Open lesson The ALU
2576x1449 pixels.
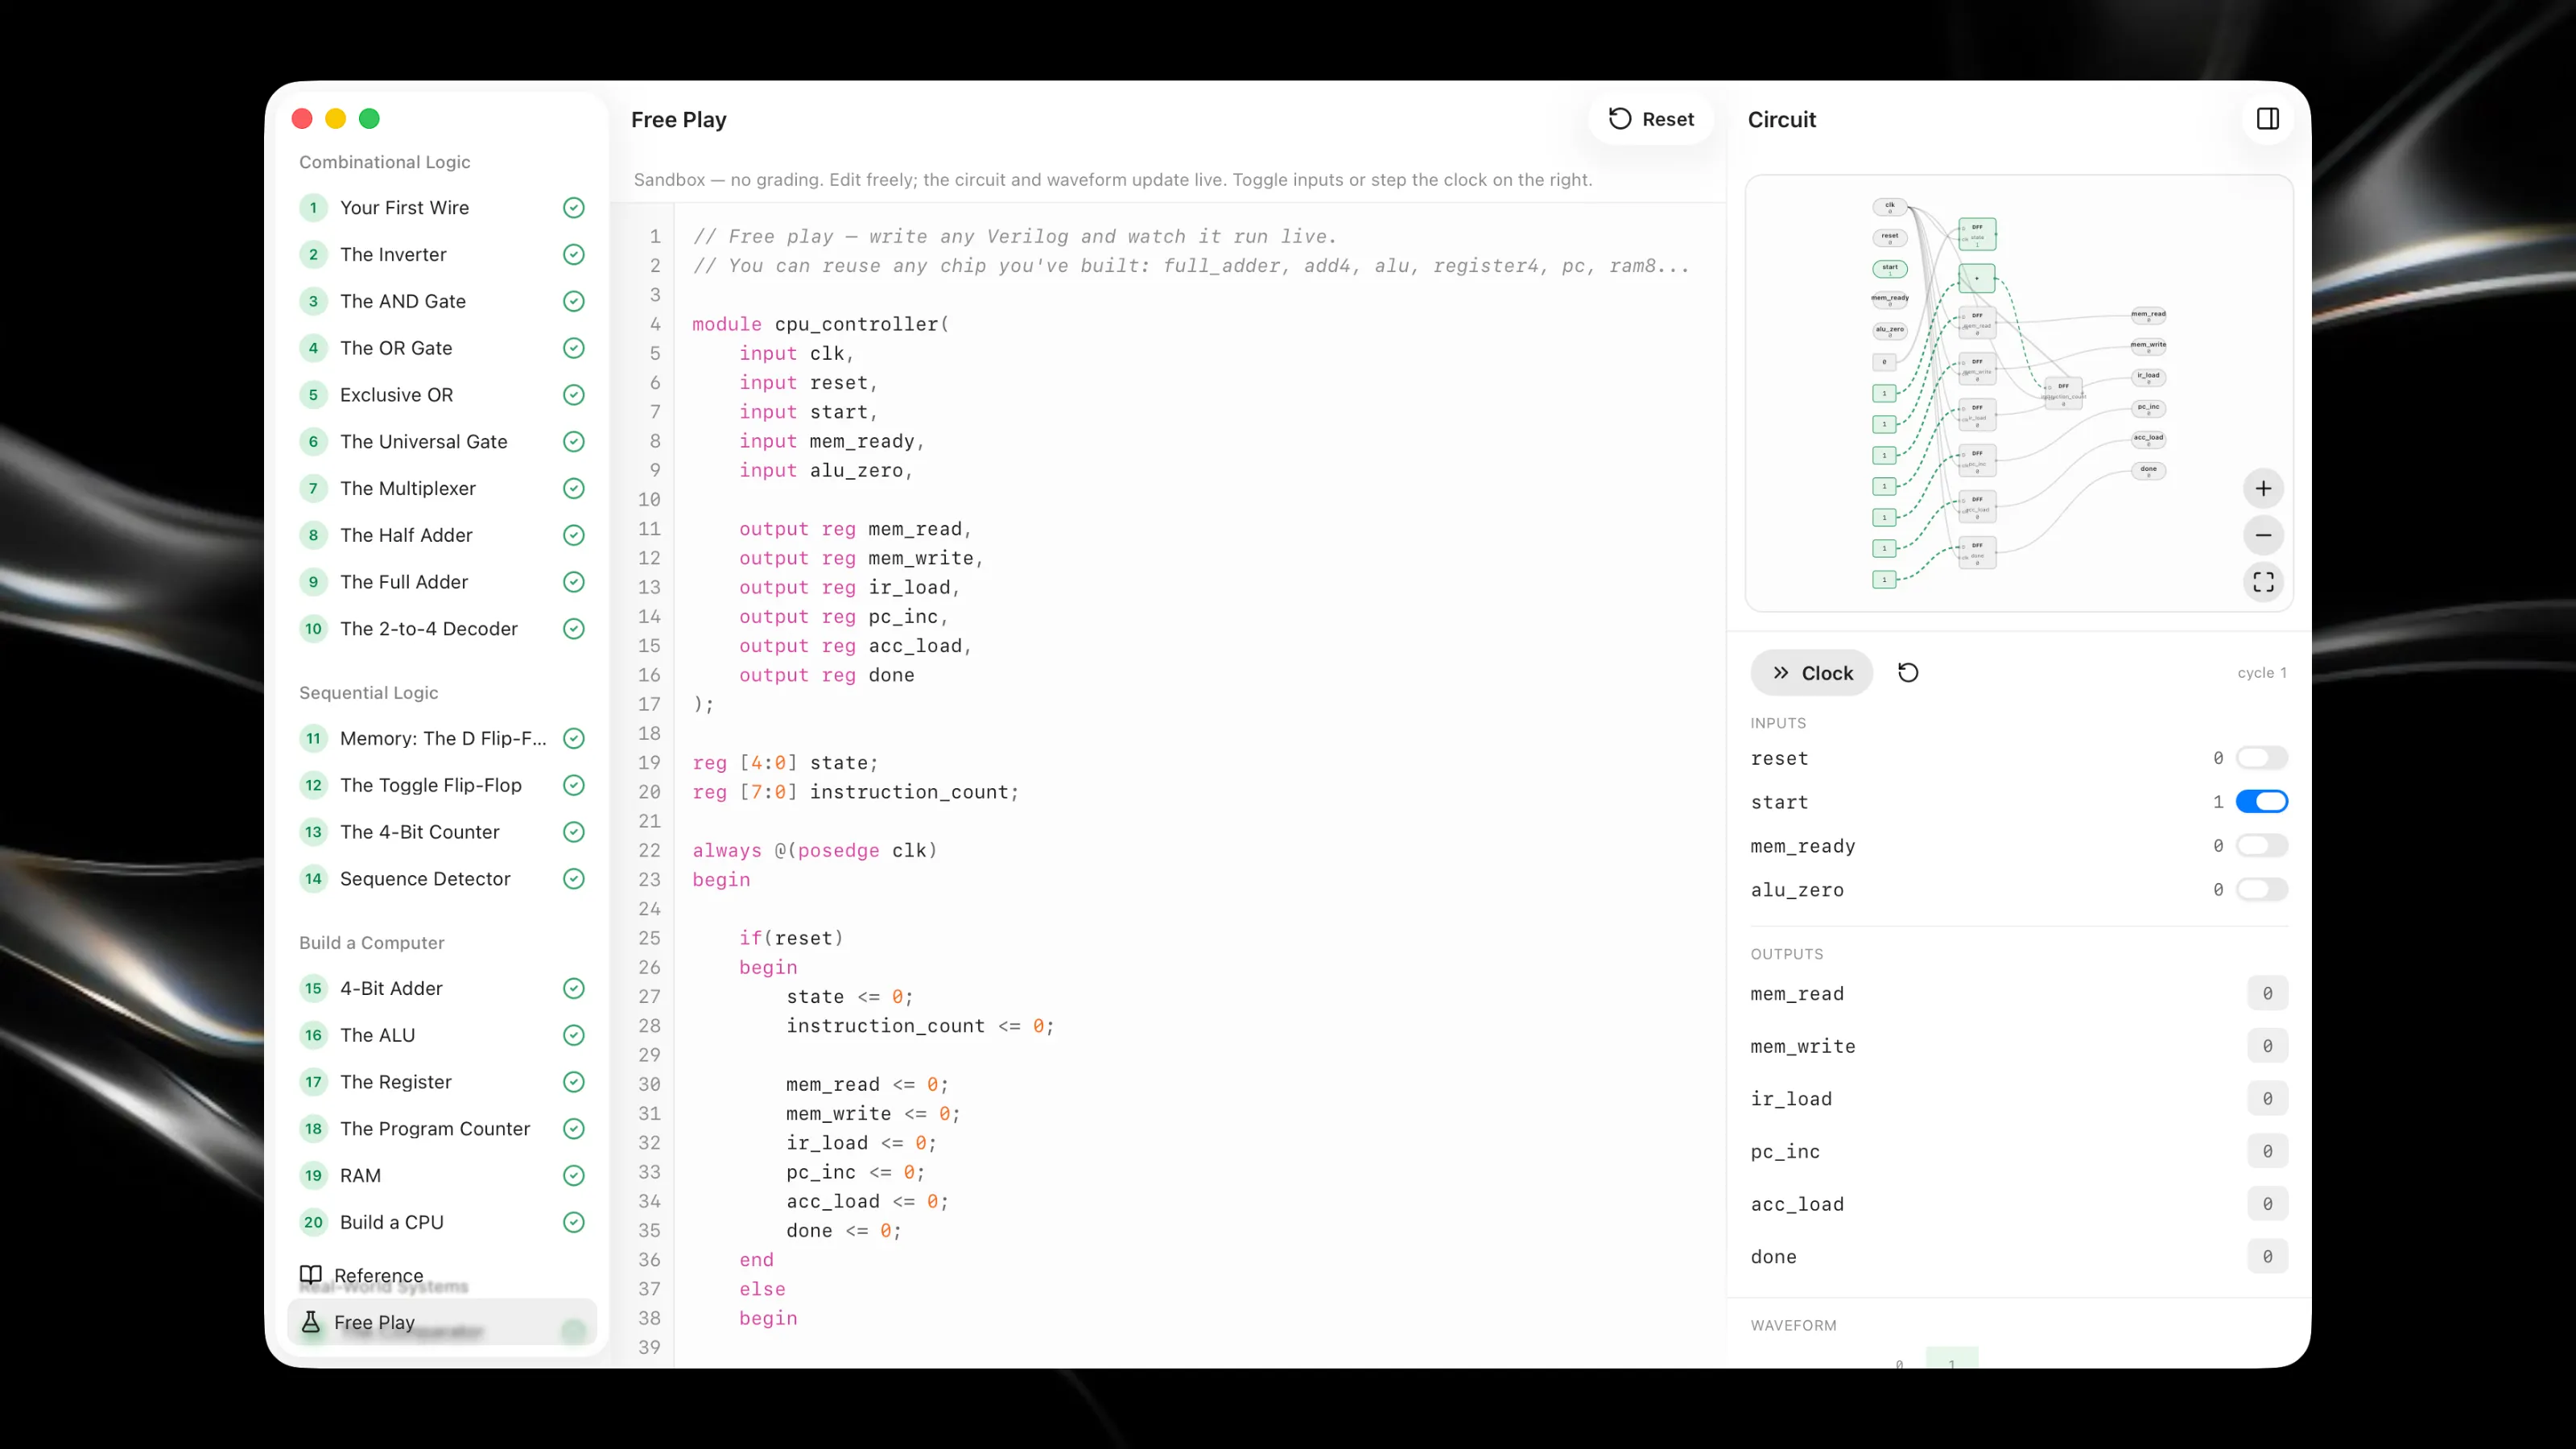(x=441, y=1035)
